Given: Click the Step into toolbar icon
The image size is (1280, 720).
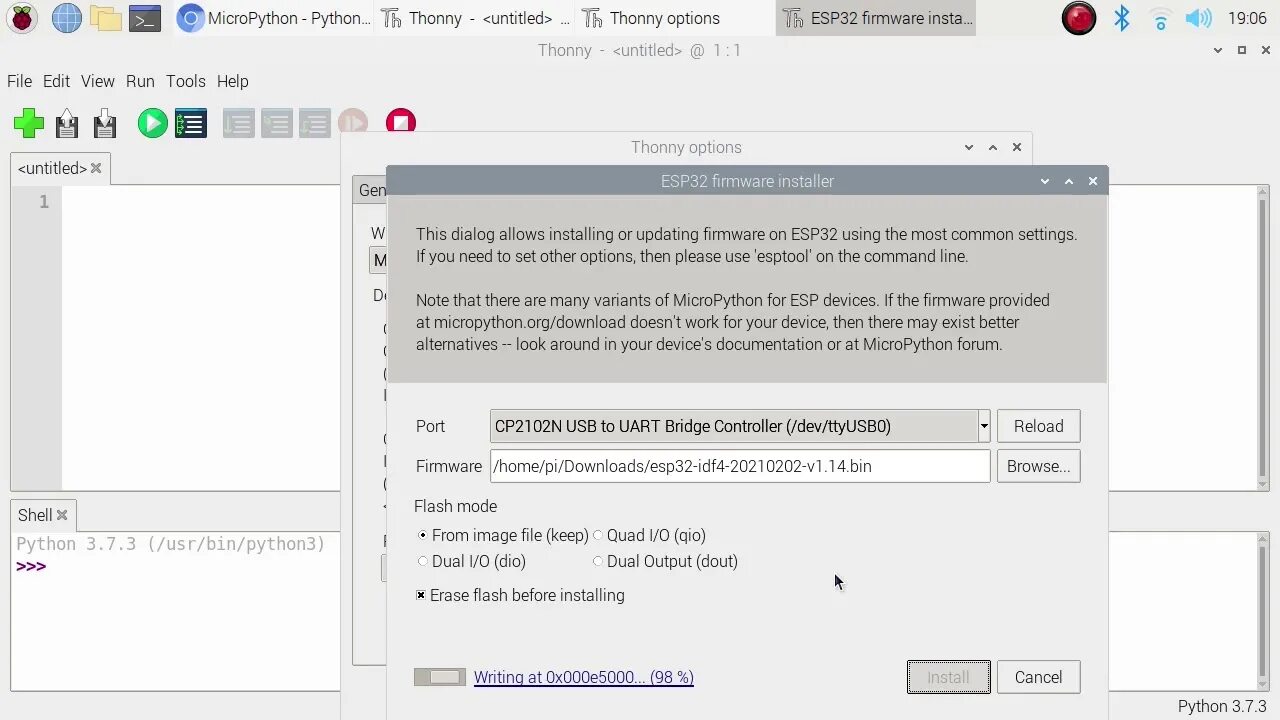Looking at the screenshot, I should pyautogui.click(x=276, y=123).
